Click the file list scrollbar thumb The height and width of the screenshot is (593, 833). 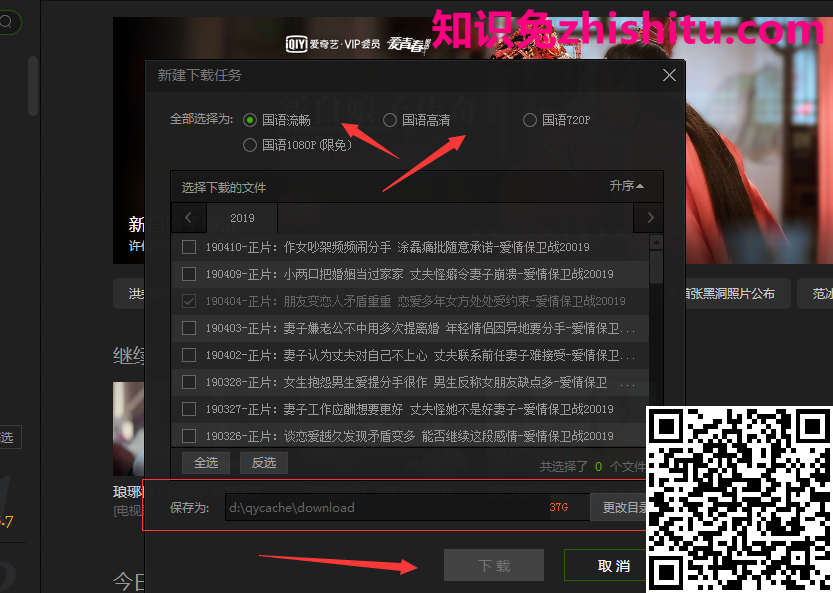(x=657, y=267)
